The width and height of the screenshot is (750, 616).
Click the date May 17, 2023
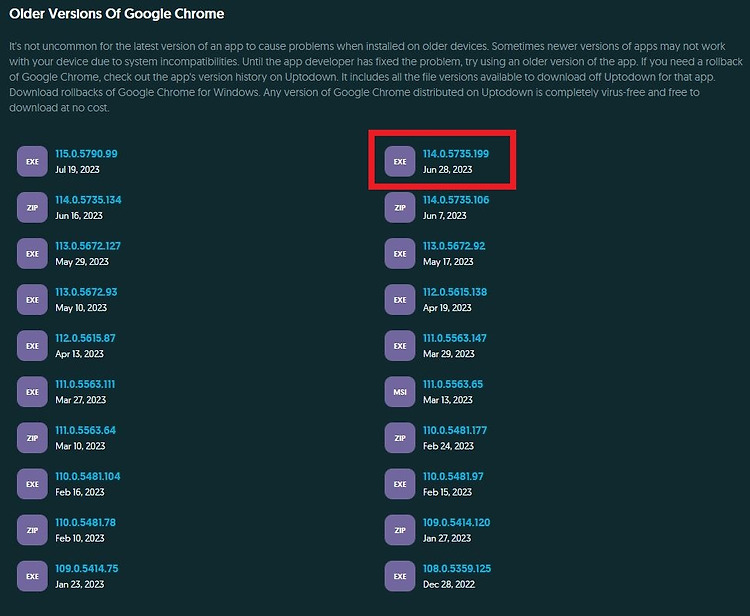coord(448,262)
